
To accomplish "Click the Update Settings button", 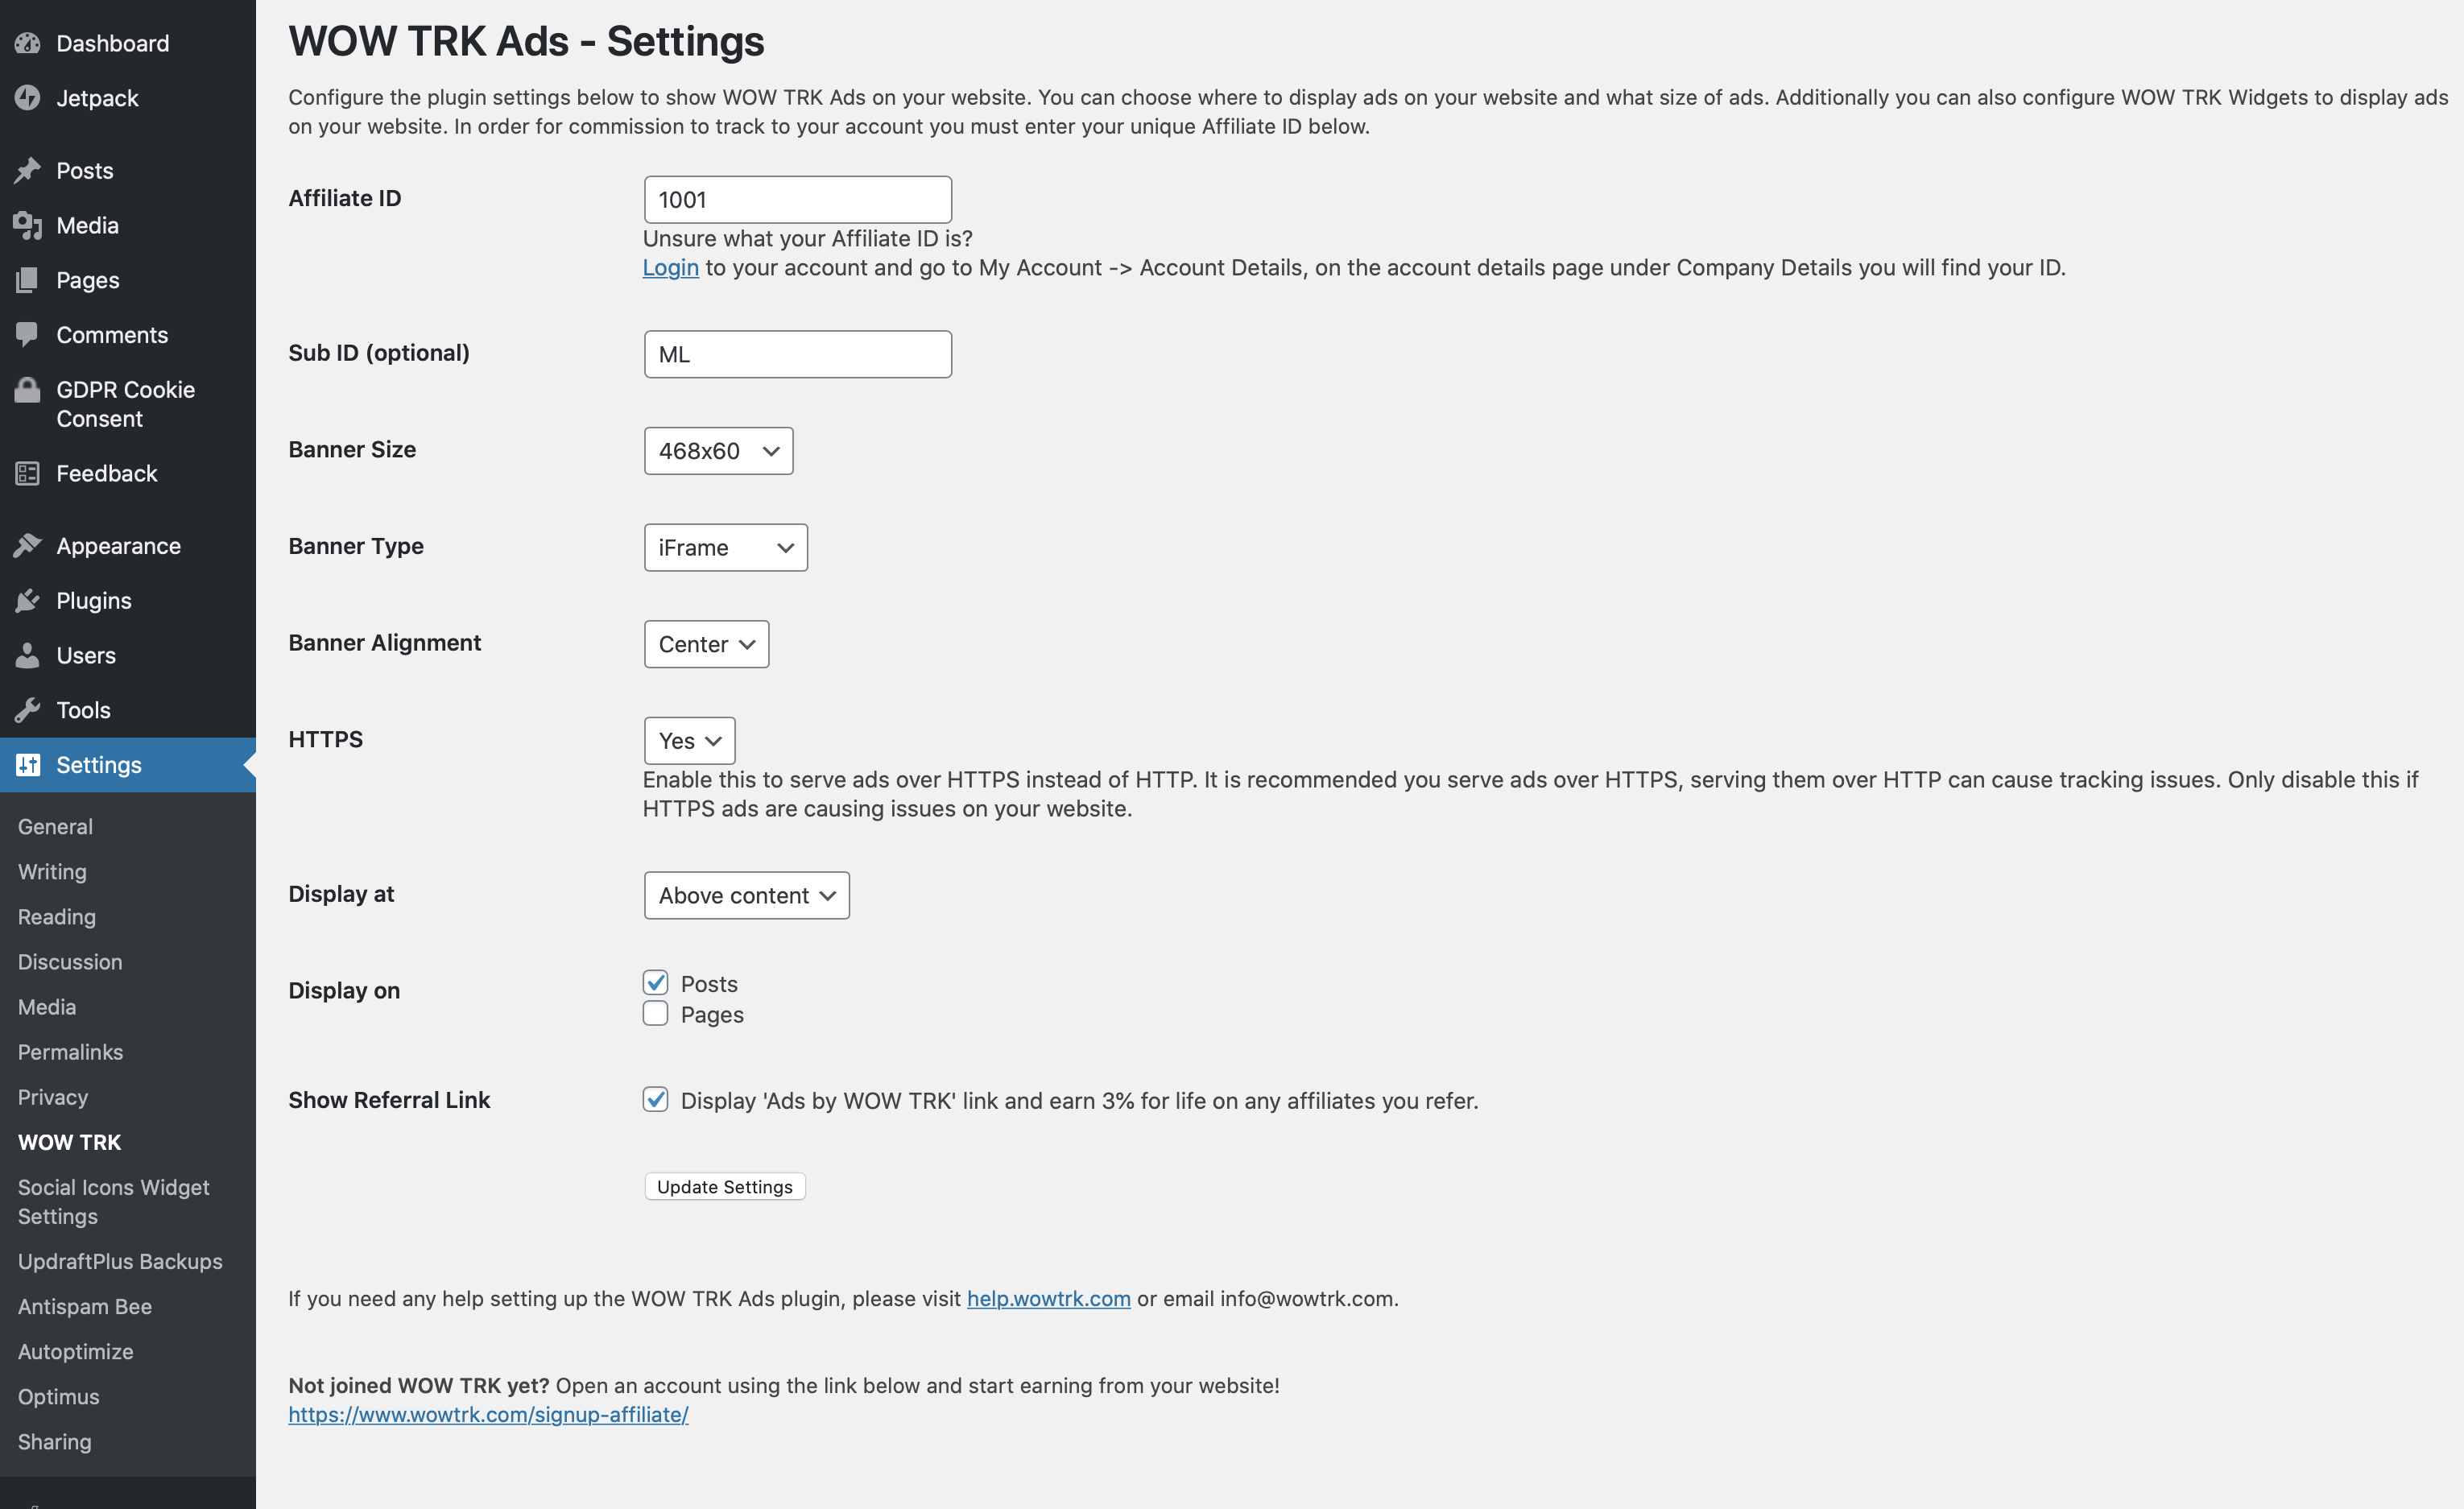I will coord(724,1186).
